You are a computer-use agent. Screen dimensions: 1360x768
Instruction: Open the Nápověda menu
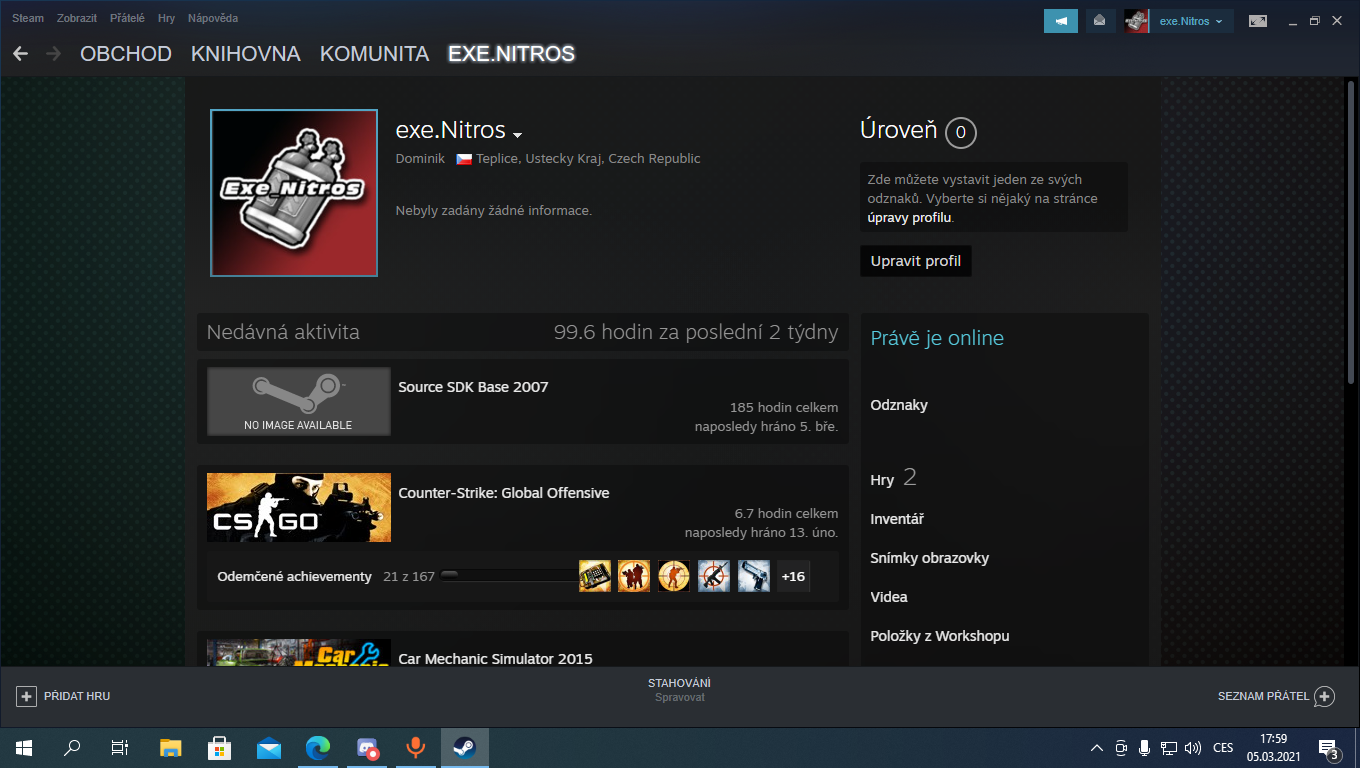coord(213,18)
